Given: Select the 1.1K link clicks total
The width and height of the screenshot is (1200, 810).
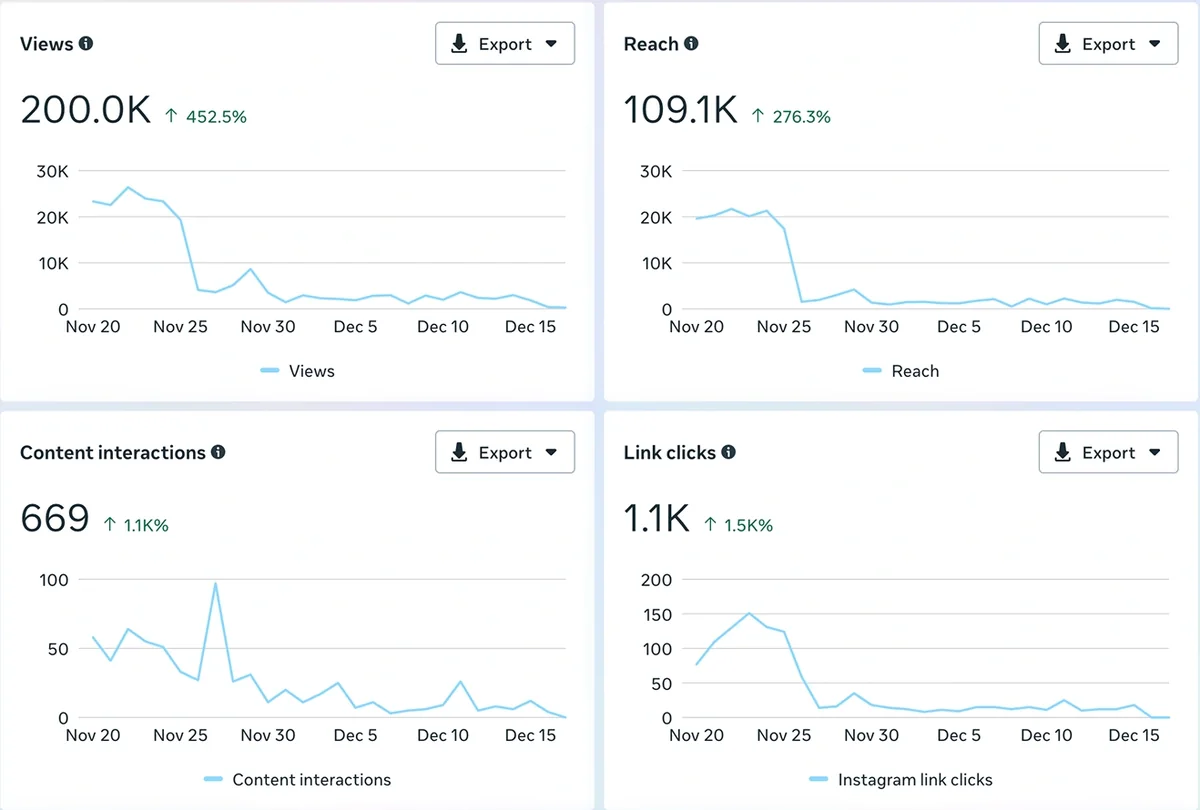Looking at the screenshot, I should point(657,518).
